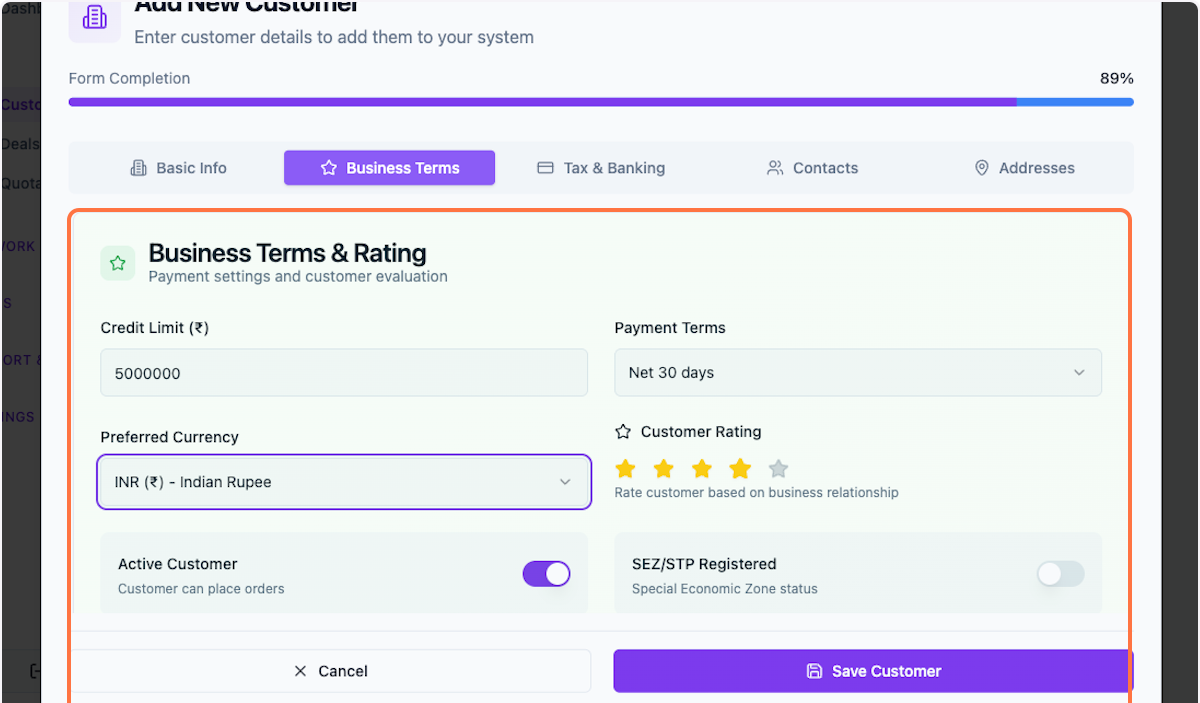Go to the Contacts tab
The image size is (1200, 703).
click(x=812, y=168)
